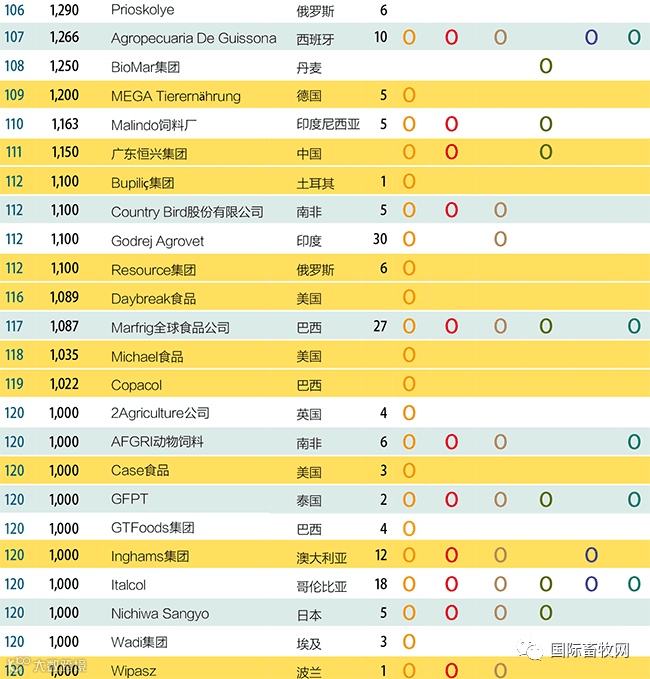Click 2Agriculture公司 company name

coord(160,413)
